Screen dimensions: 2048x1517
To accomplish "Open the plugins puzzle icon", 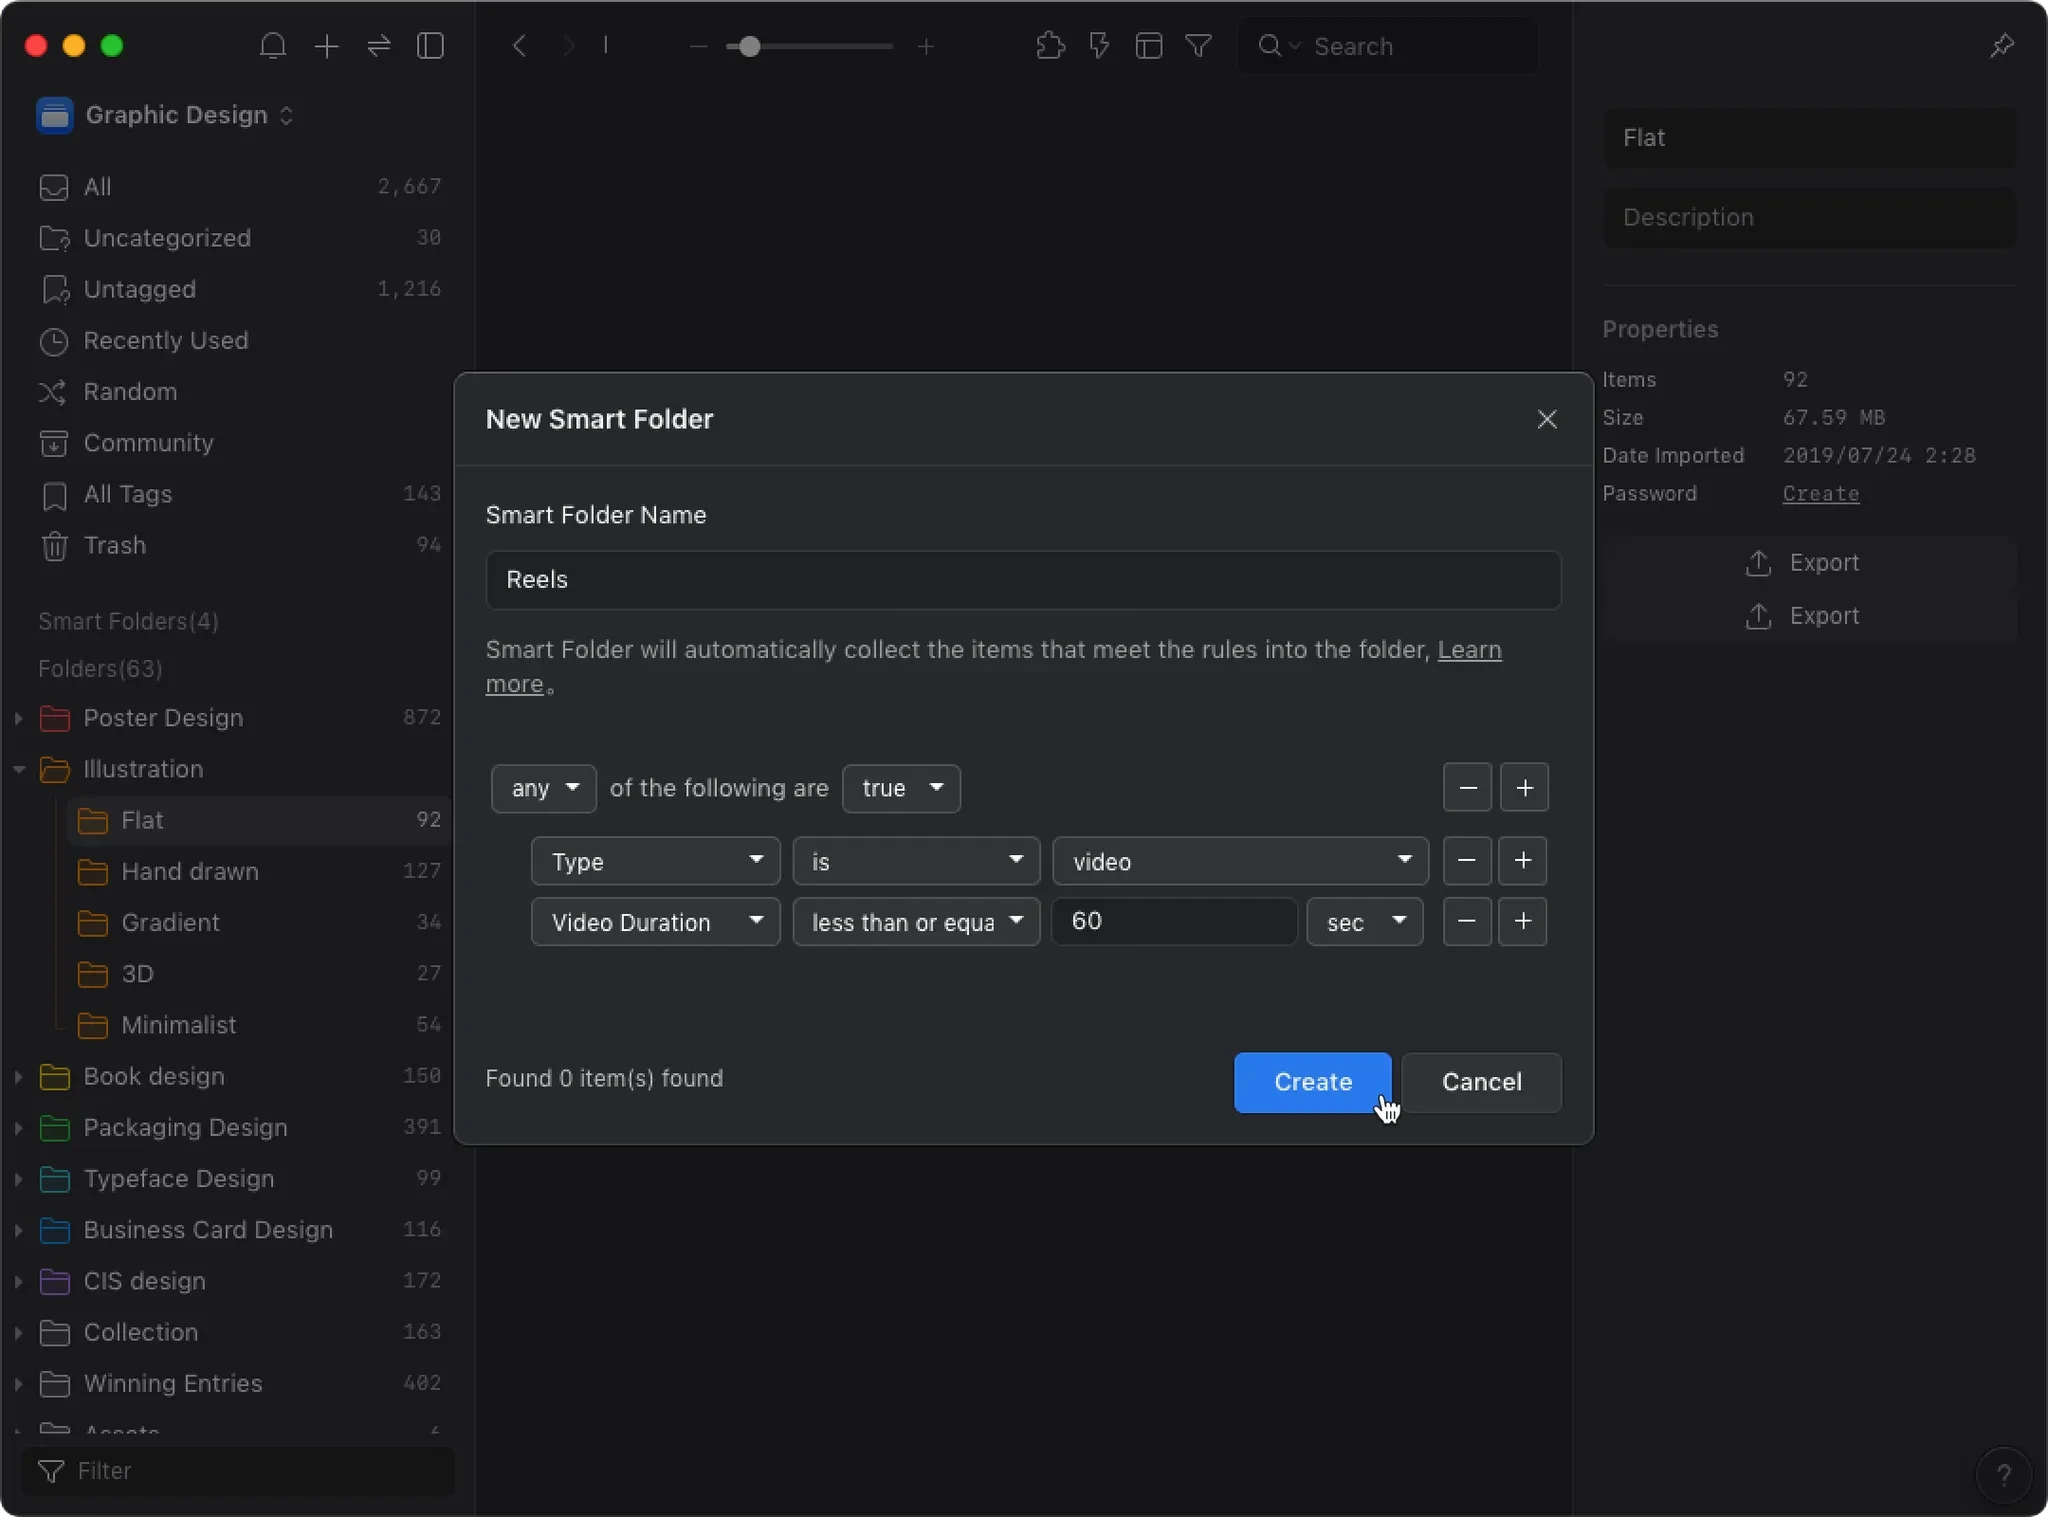I will [1050, 46].
